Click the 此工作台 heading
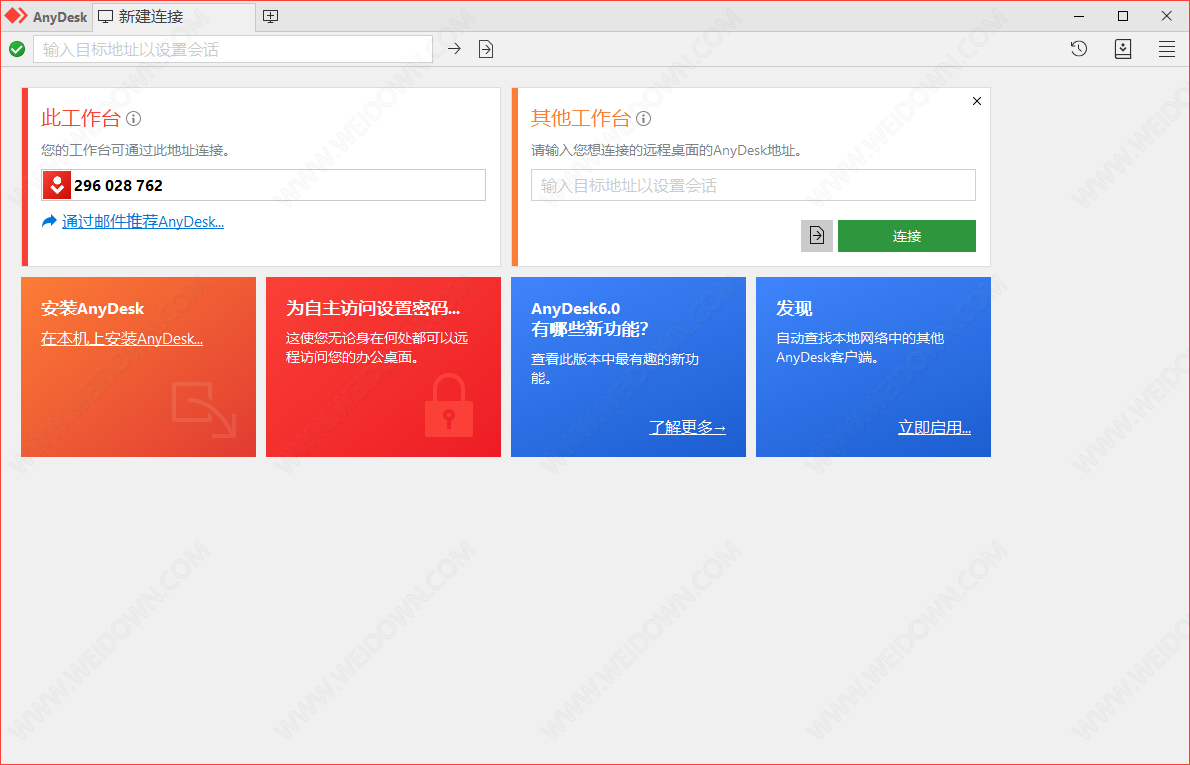The width and height of the screenshot is (1190, 765). tap(80, 118)
